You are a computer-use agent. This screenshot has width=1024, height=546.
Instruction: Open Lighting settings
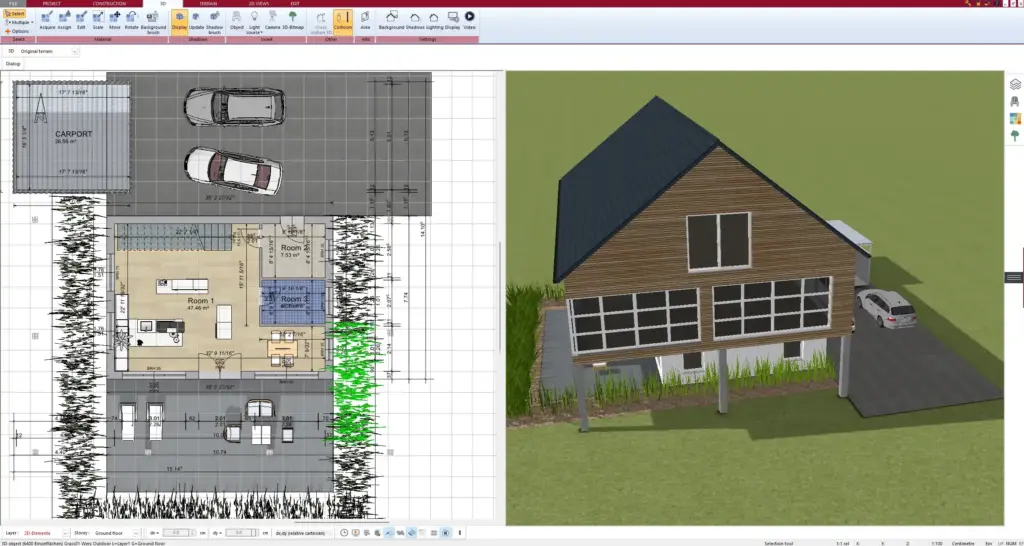pyautogui.click(x=434, y=20)
